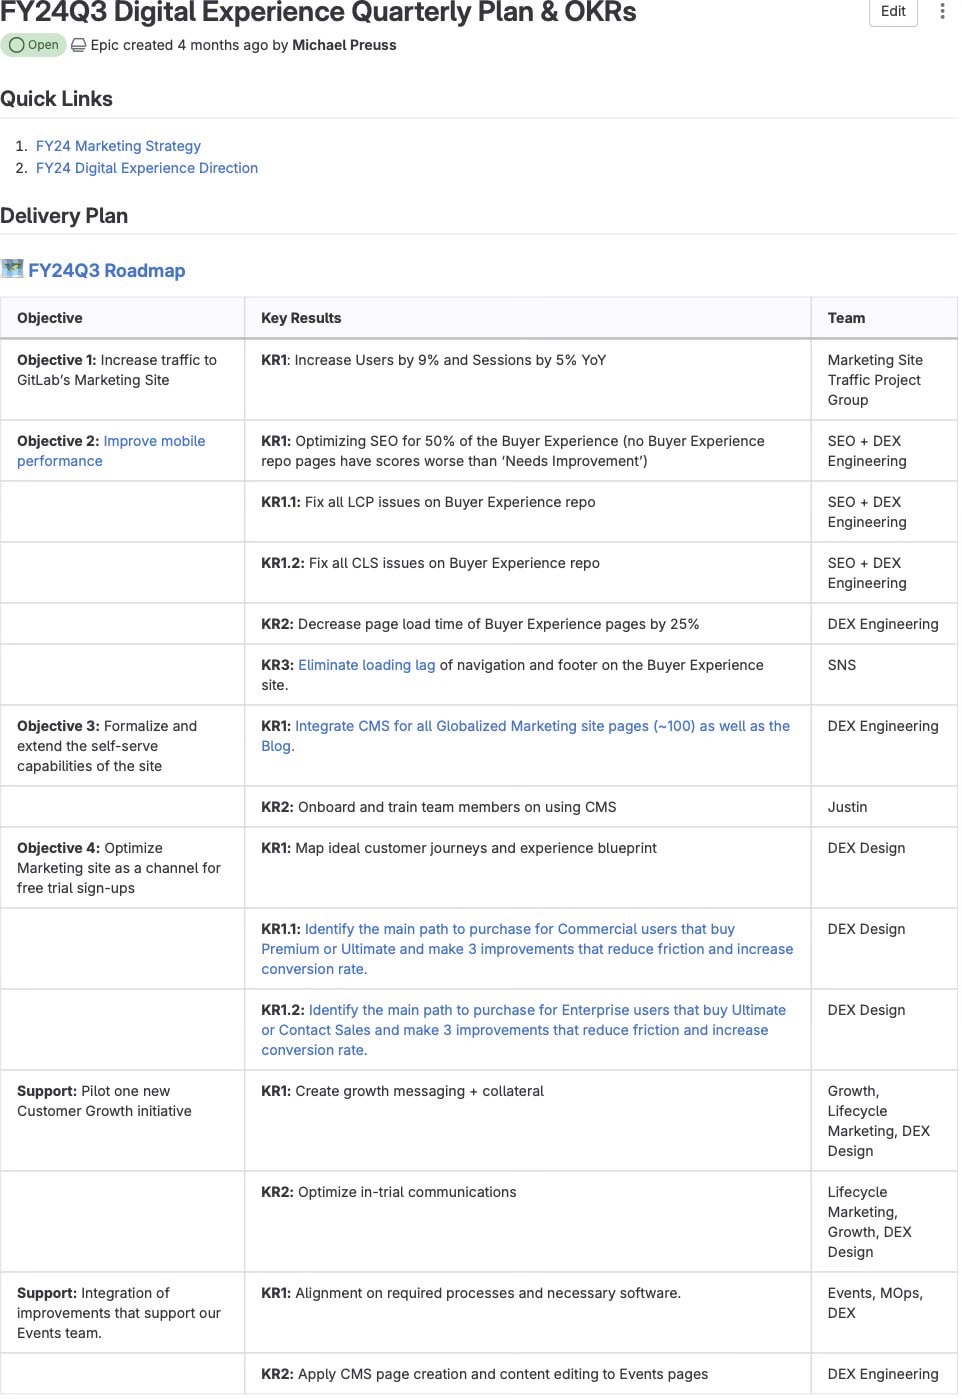Click the epic icon beside 'Epic created'
This screenshot has width=962, height=1399.
click(78, 45)
